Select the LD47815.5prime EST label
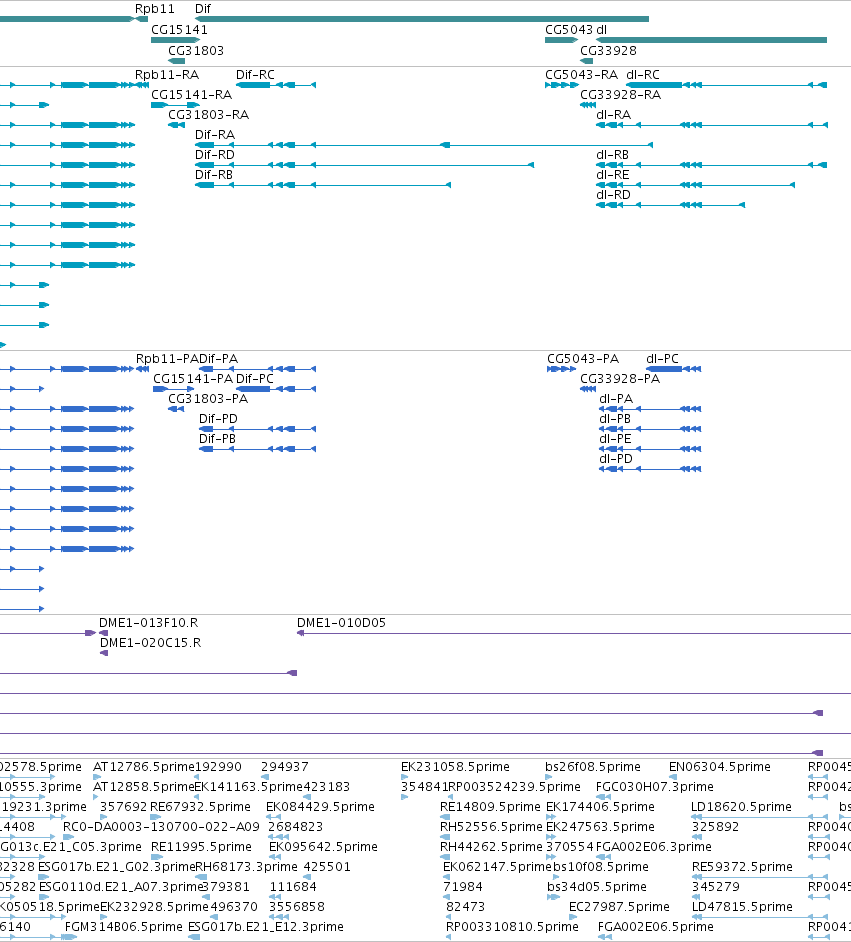Viewport: 851px width, 942px height. coord(742,906)
